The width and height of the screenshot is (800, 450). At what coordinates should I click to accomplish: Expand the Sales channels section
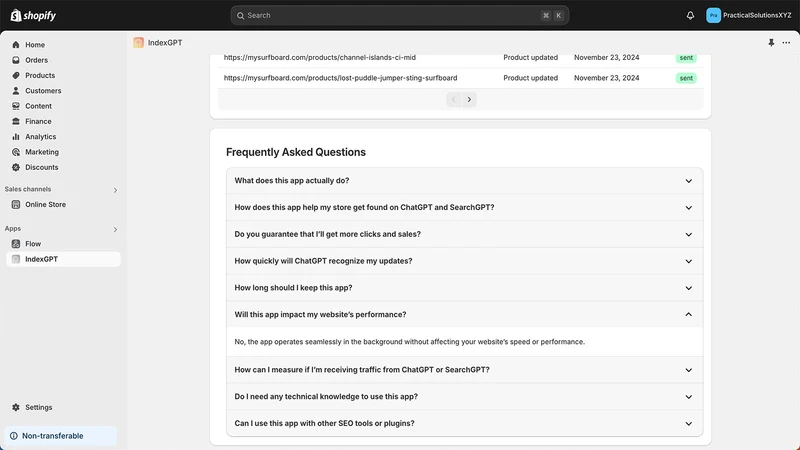115,190
